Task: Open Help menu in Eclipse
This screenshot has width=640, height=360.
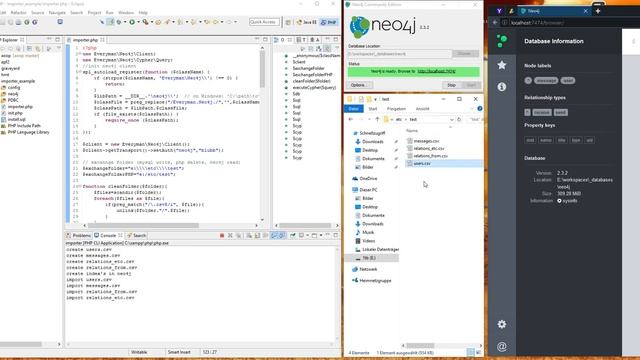Action: click(x=143, y=13)
